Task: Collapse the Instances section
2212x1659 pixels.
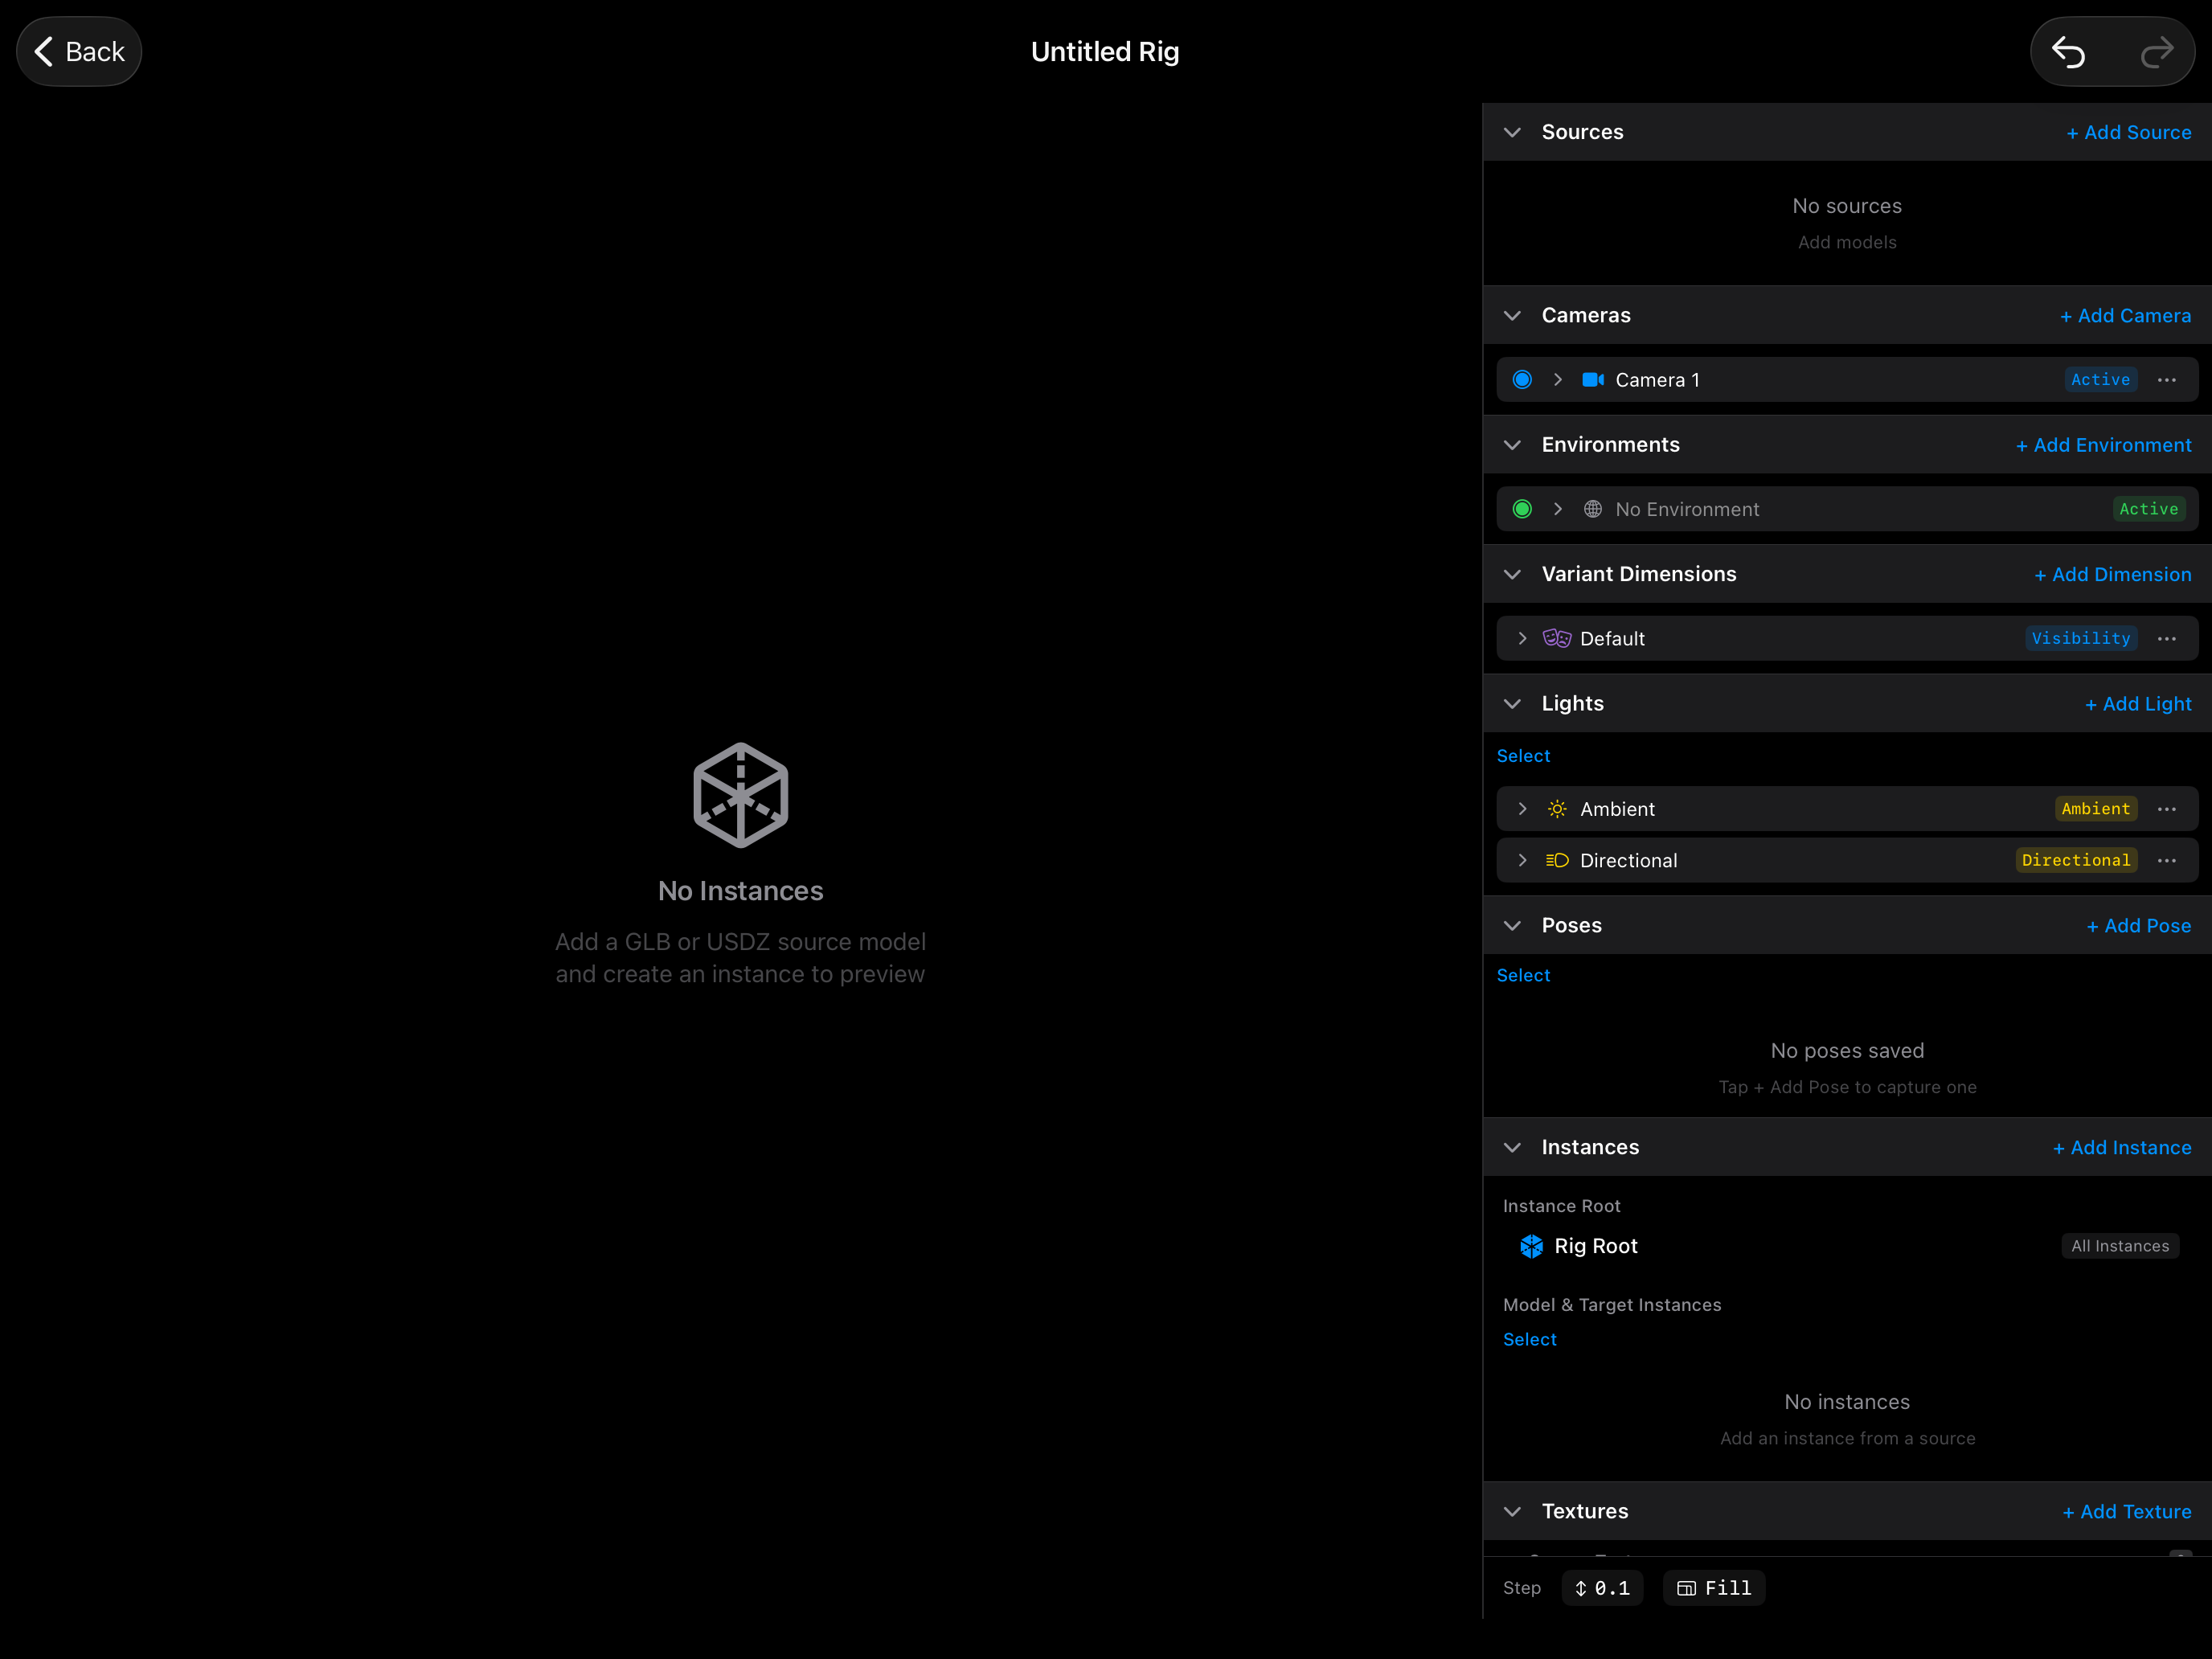Action: [1512, 1147]
